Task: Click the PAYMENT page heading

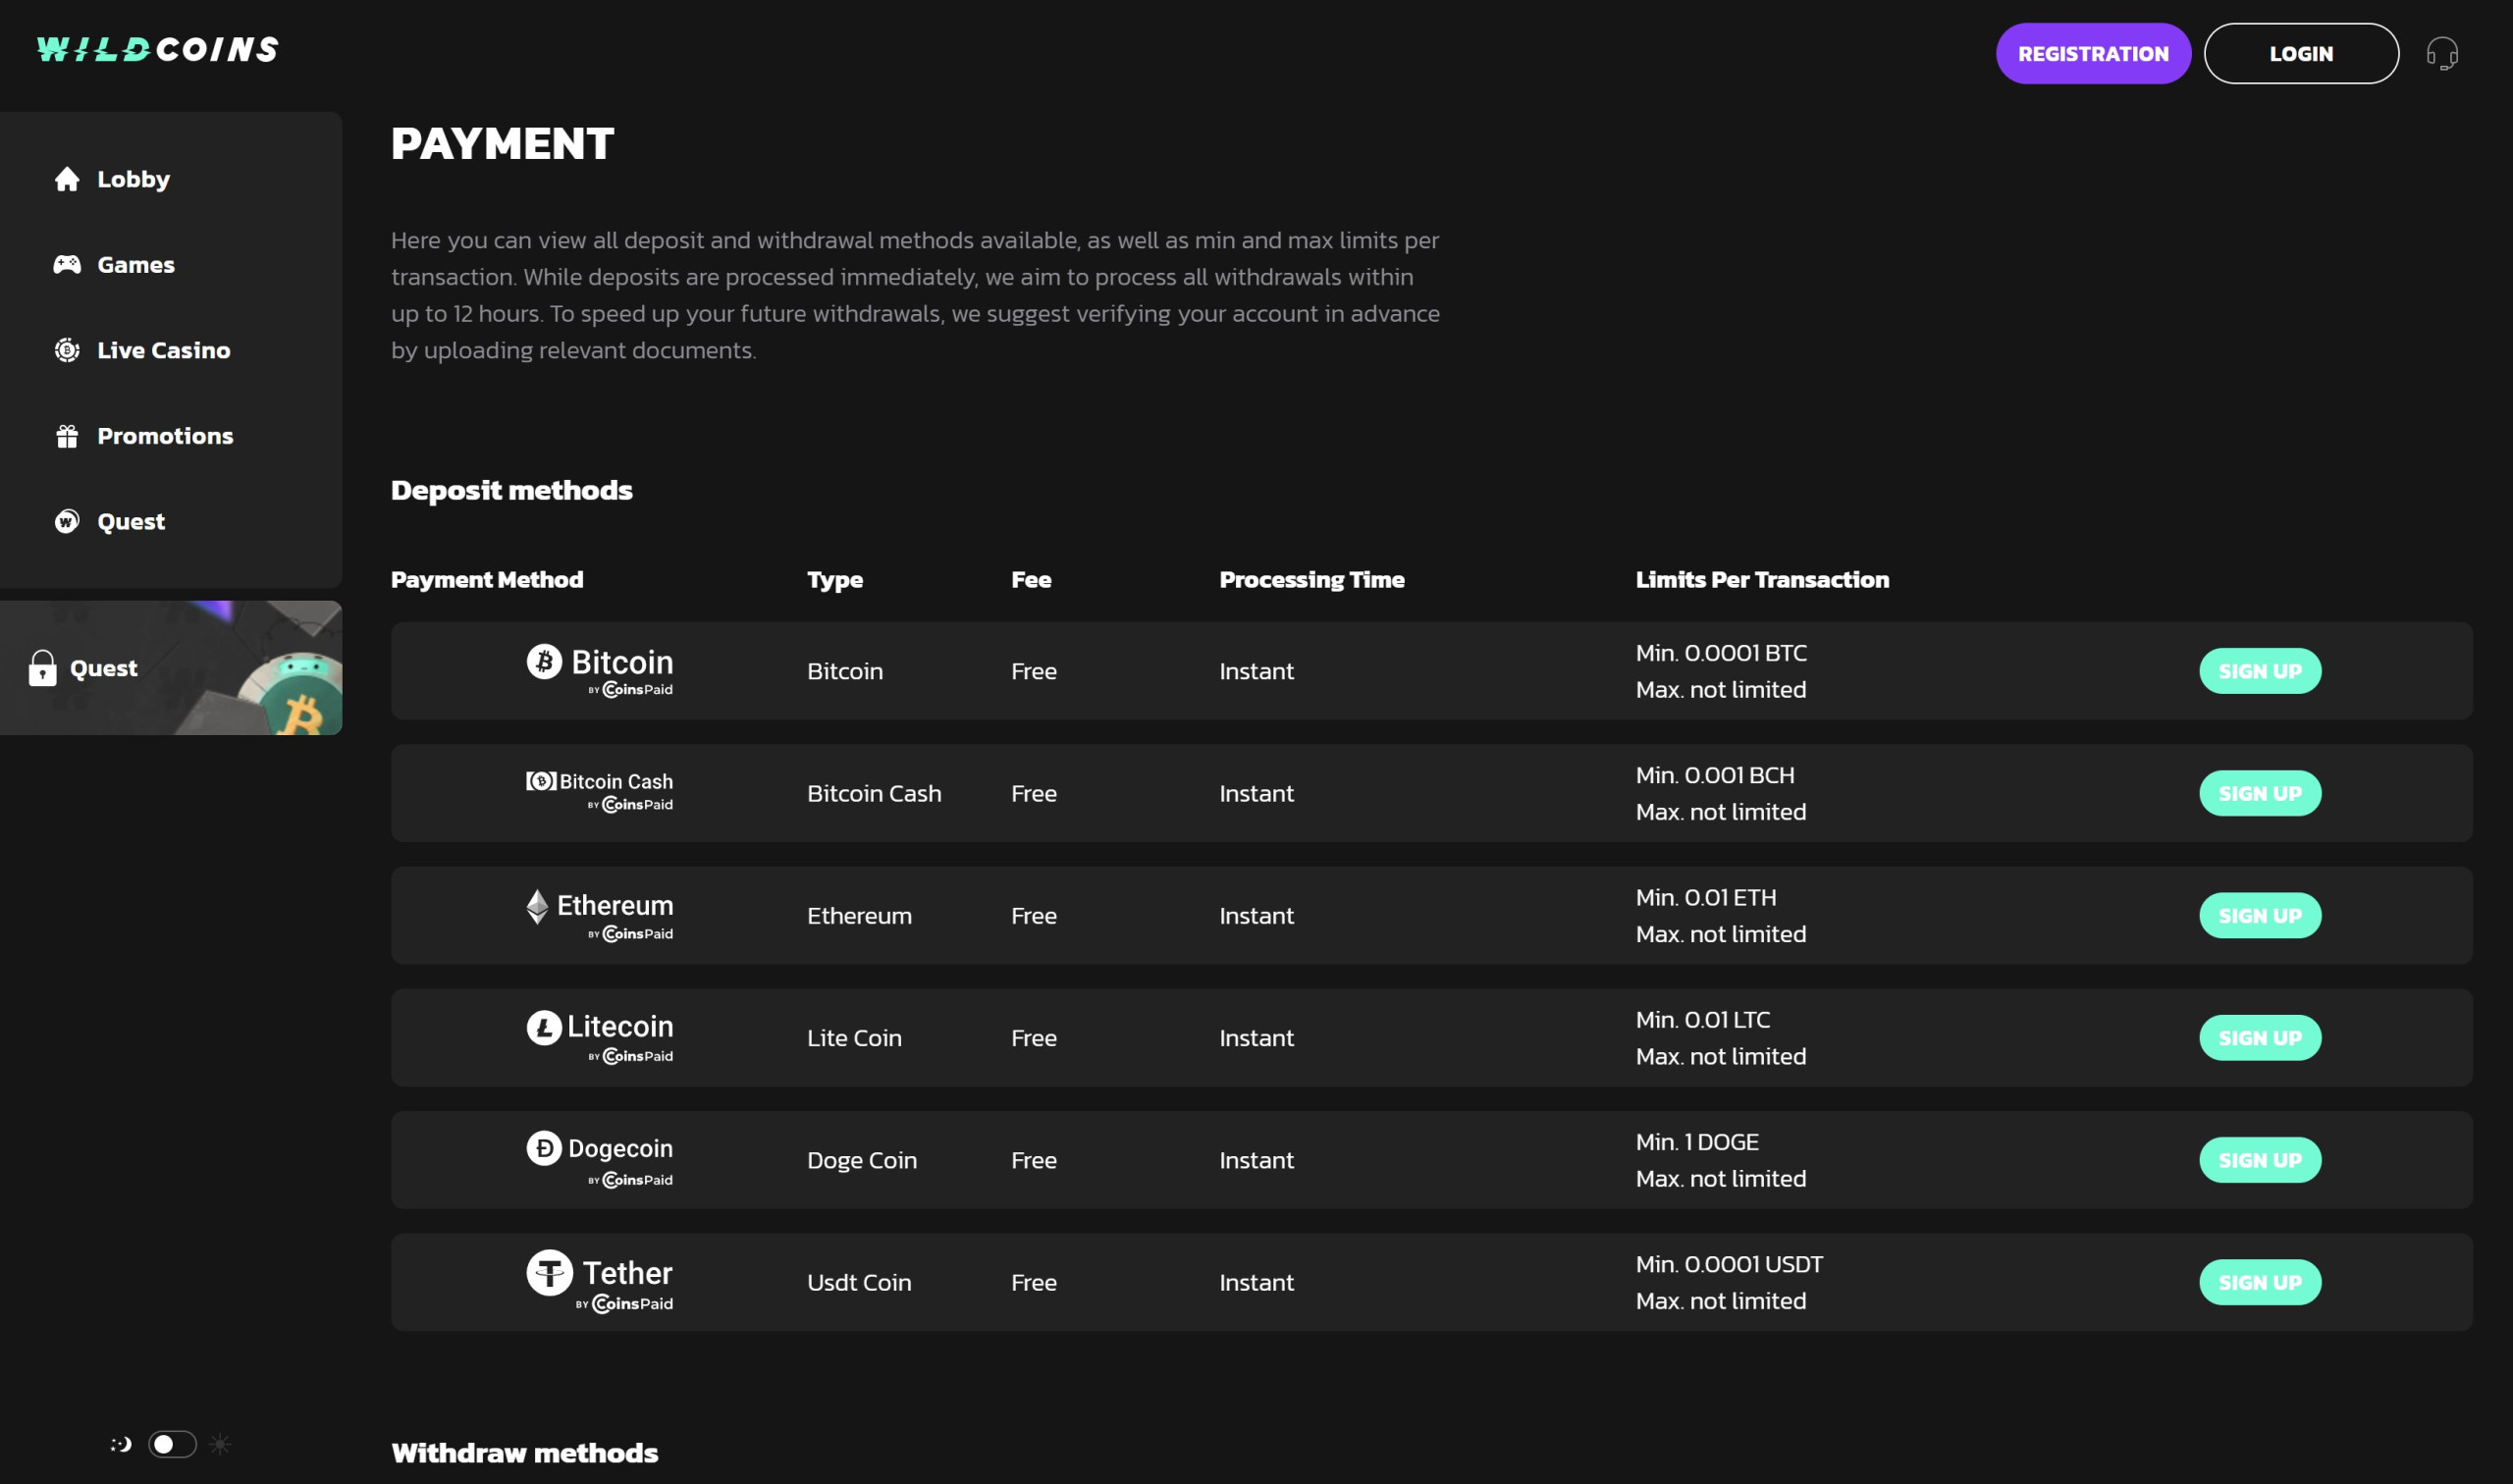Action: click(502, 143)
